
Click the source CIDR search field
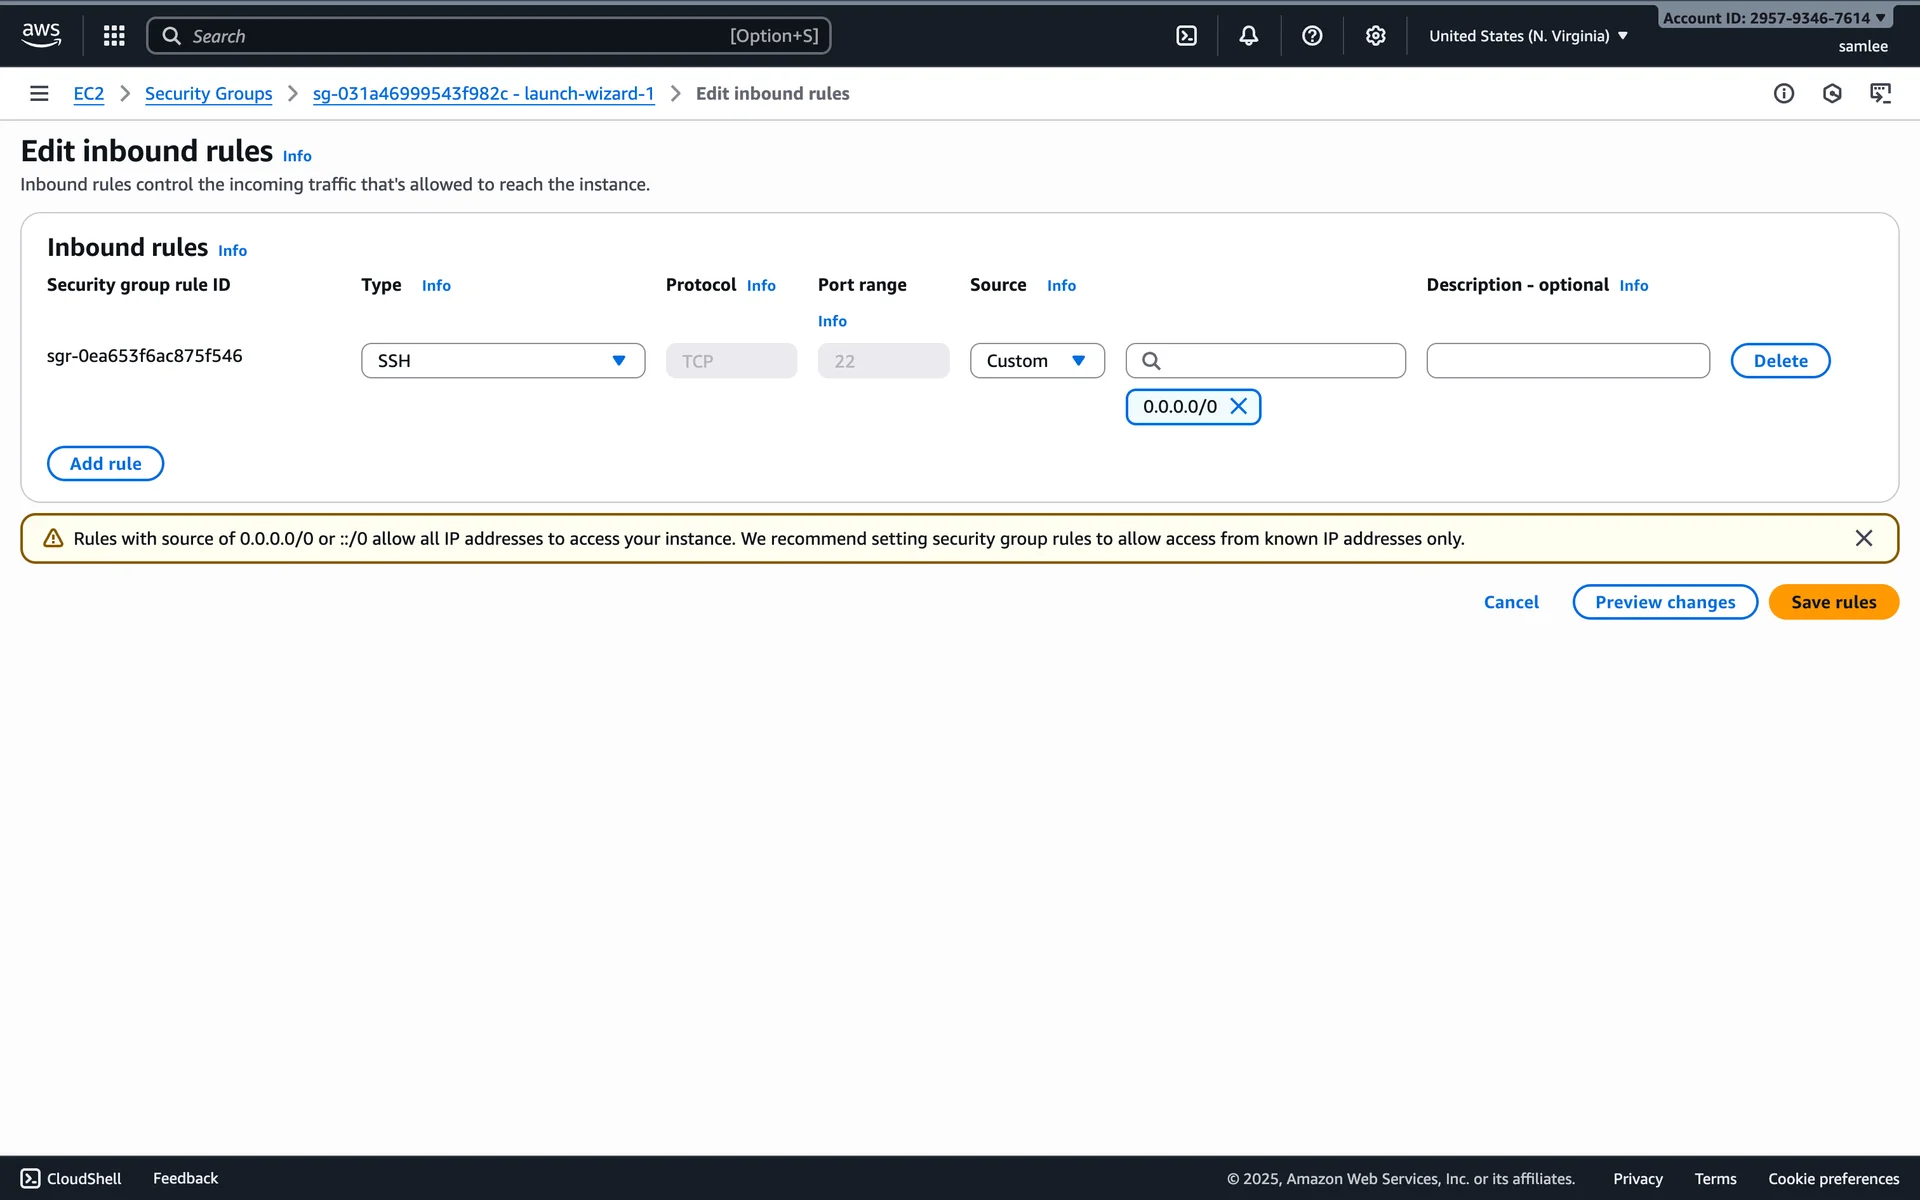pos(1280,361)
